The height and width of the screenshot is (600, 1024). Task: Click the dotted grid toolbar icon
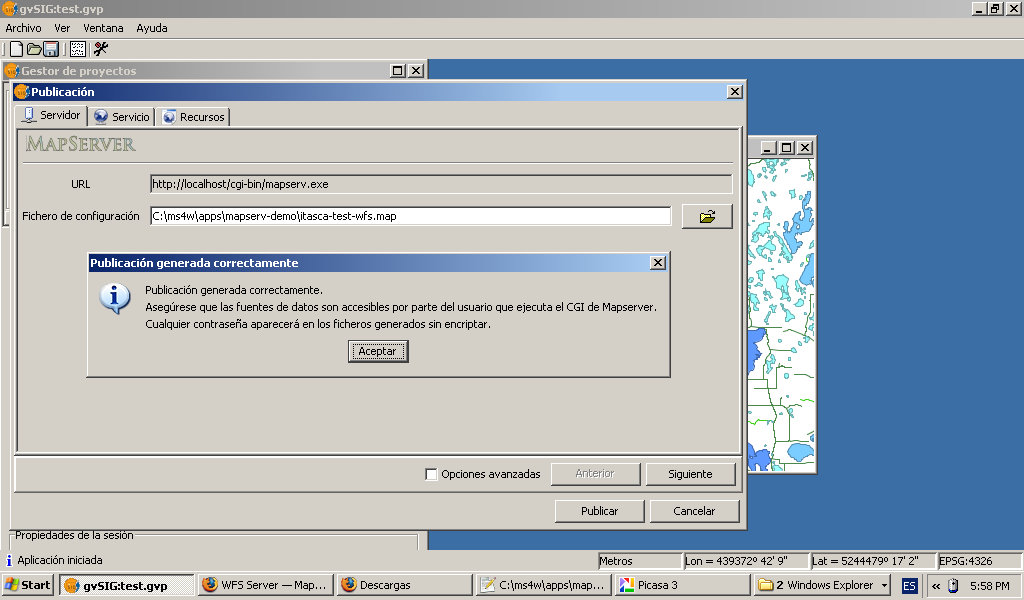click(x=77, y=49)
